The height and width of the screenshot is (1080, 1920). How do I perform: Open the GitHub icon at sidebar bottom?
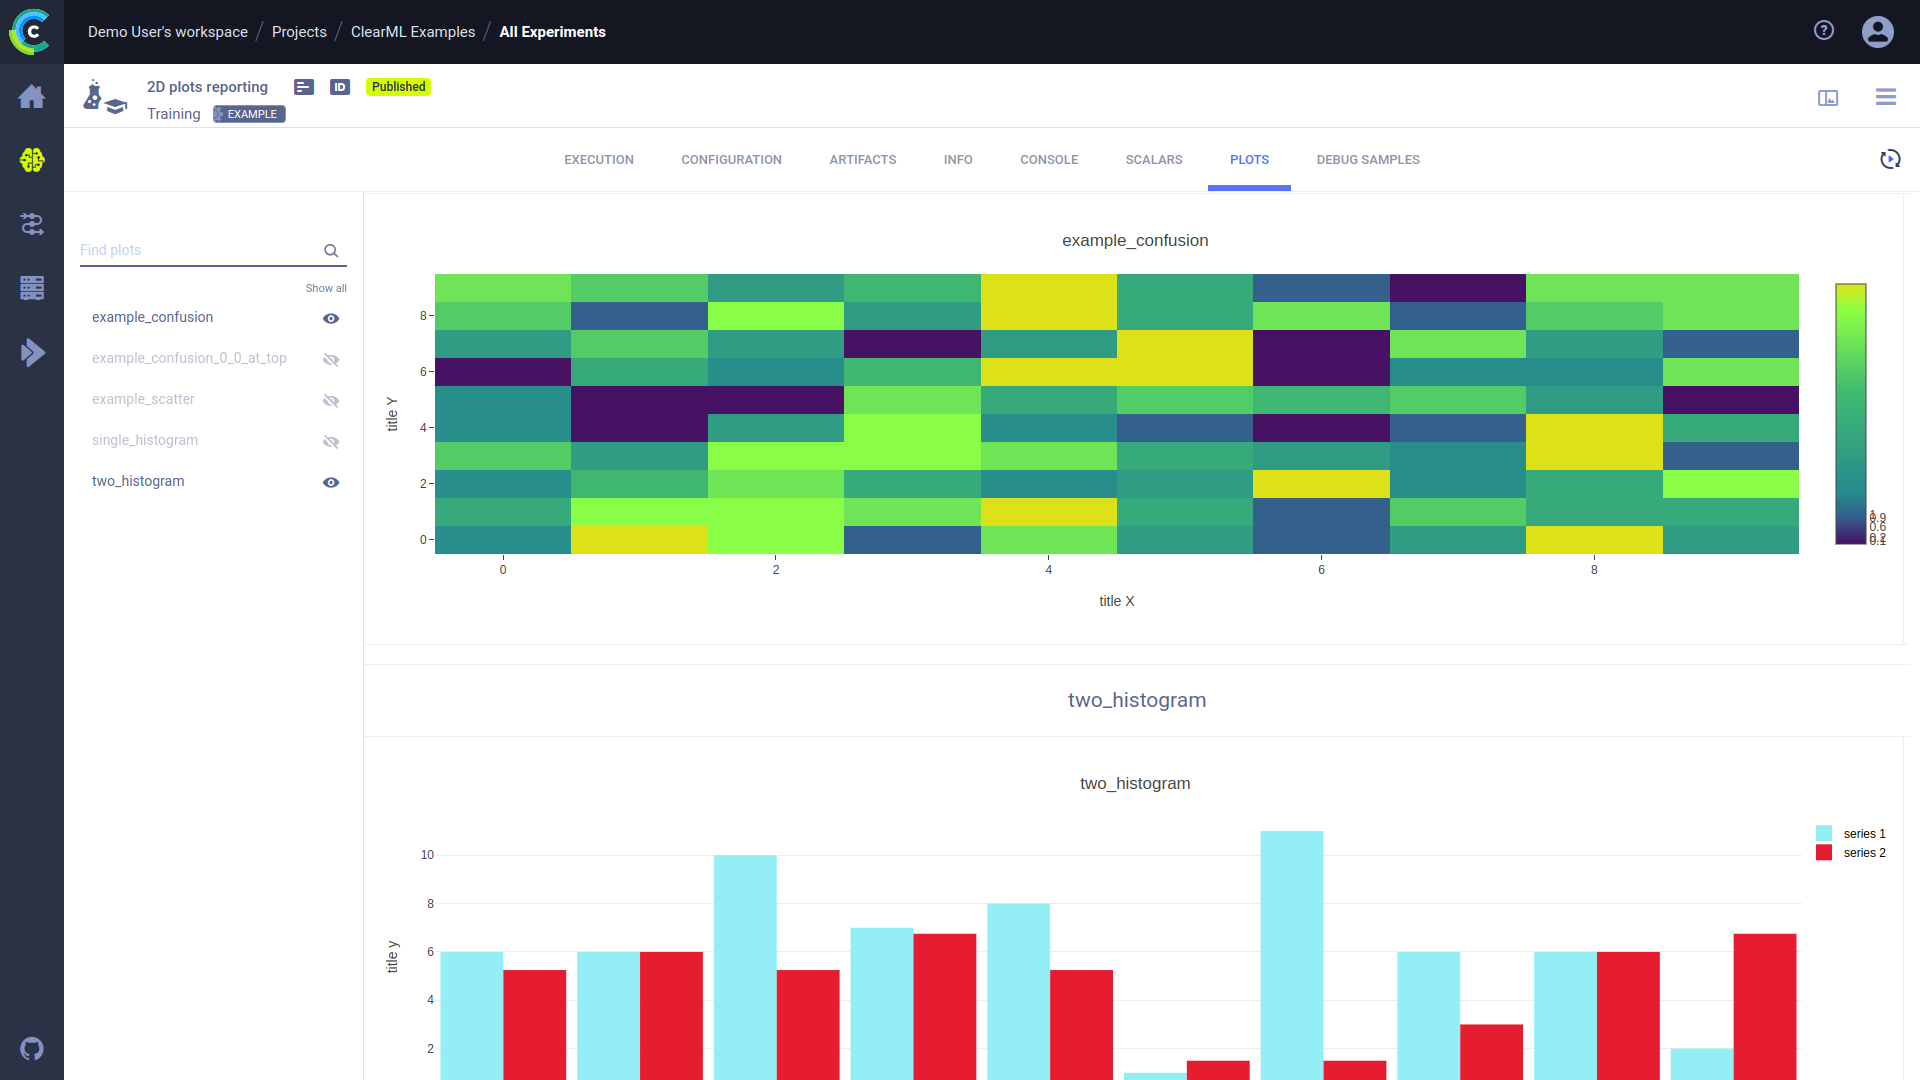click(x=32, y=1048)
